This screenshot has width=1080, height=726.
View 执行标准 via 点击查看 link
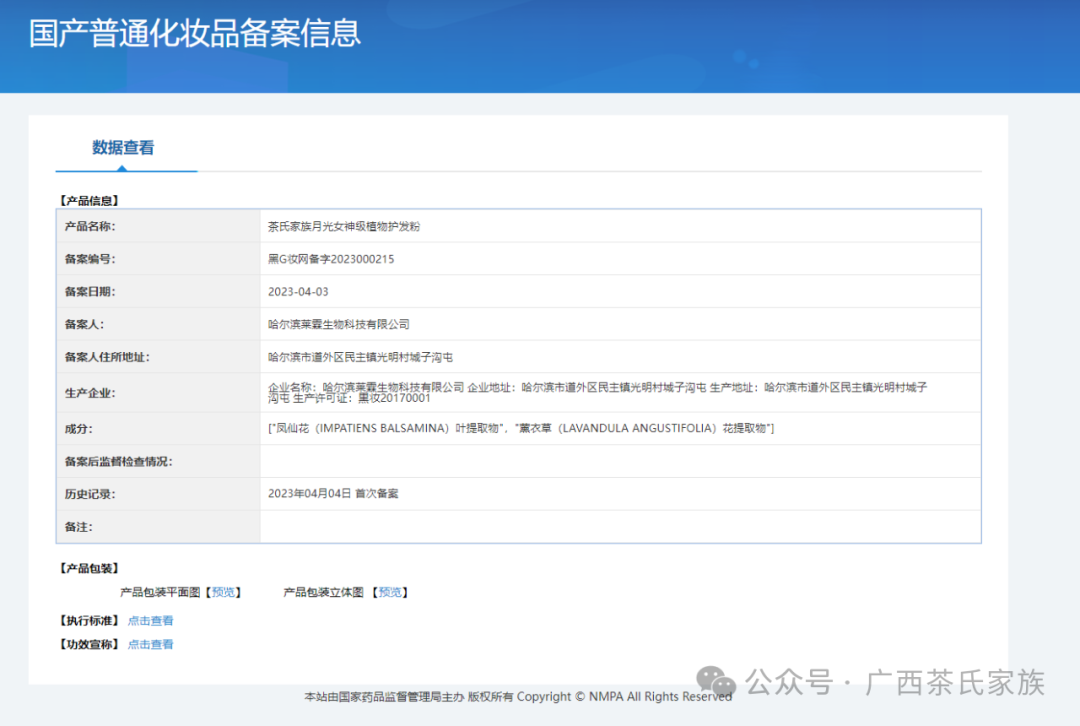(150, 620)
